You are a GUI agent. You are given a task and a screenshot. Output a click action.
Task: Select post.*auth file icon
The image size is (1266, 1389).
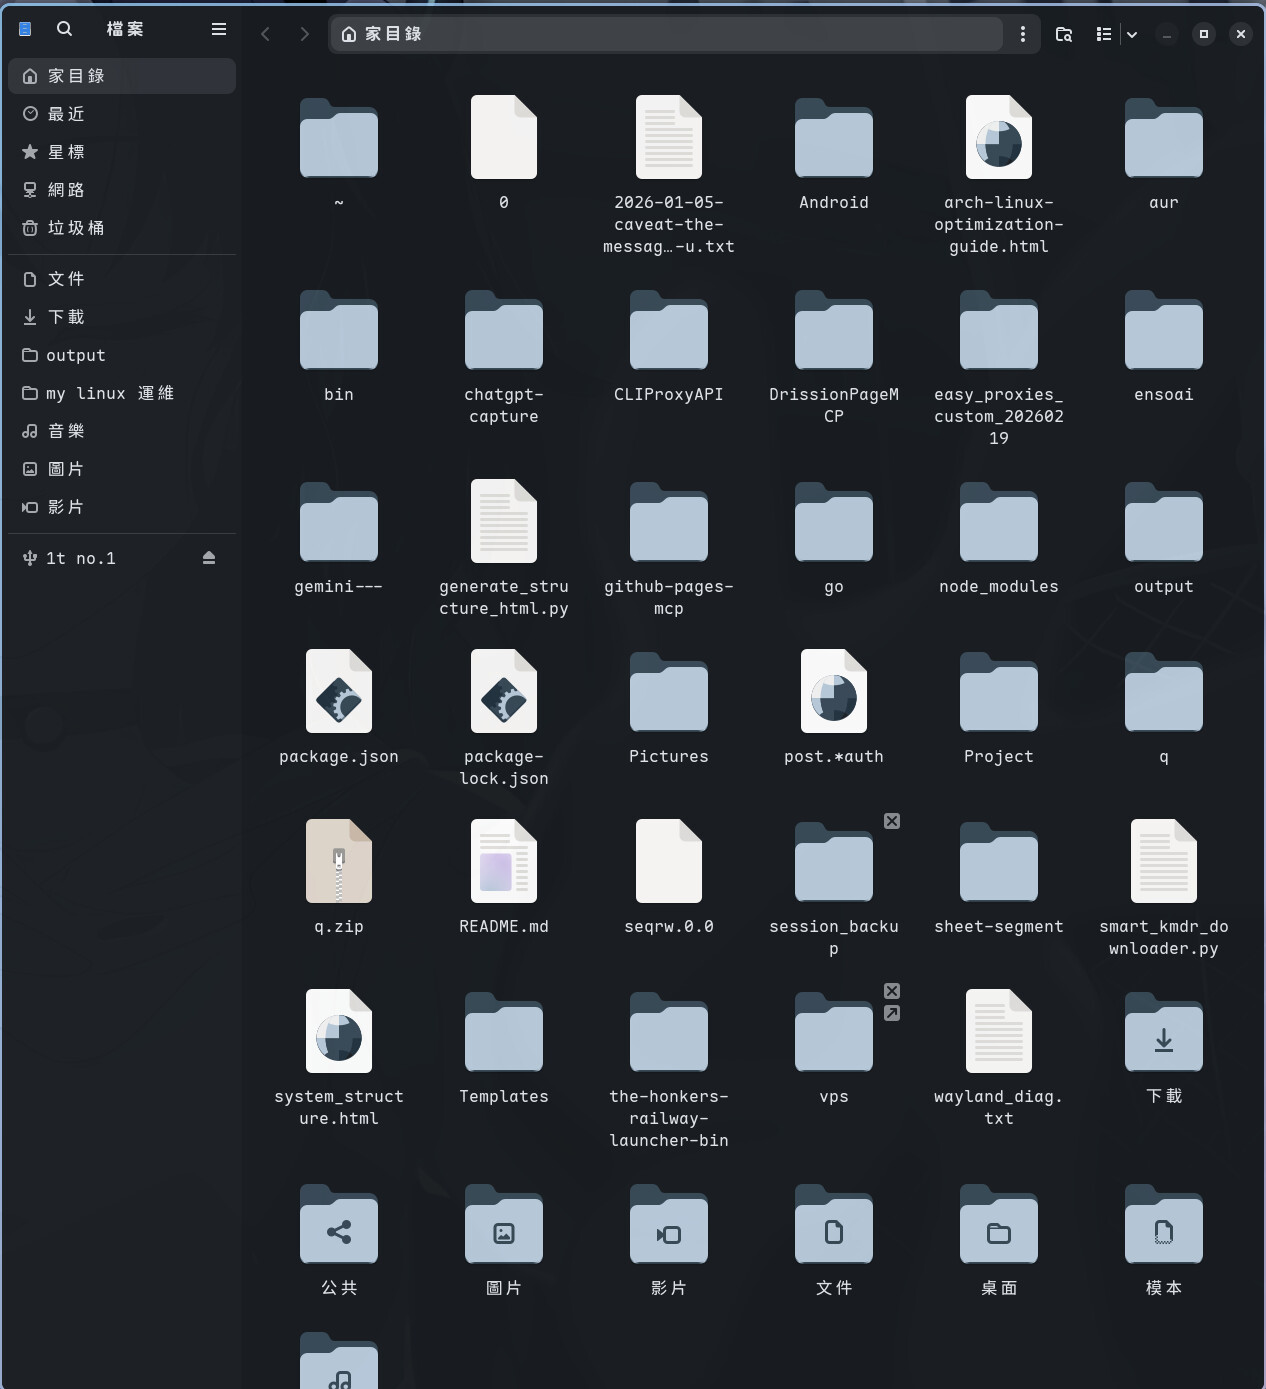(834, 692)
